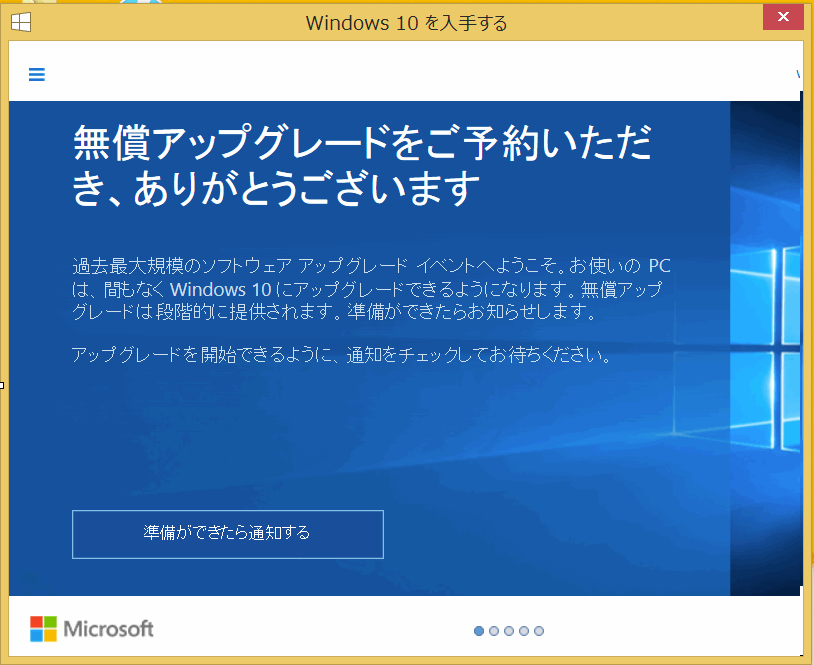Click the Windows 10 を入手する title bar text
The image size is (814, 665).
[406, 22]
